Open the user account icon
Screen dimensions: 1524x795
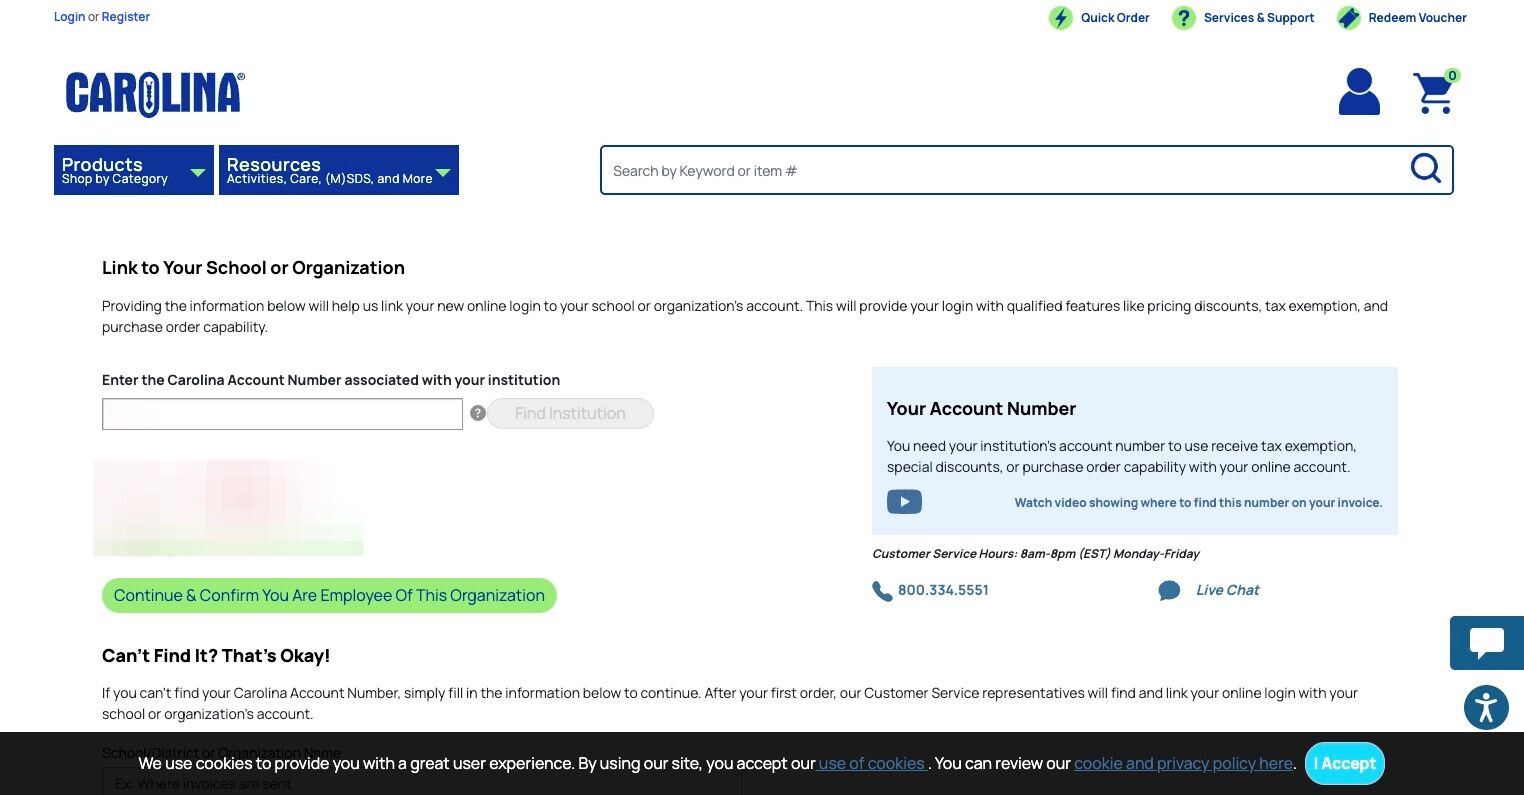pyautogui.click(x=1359, y=92)
